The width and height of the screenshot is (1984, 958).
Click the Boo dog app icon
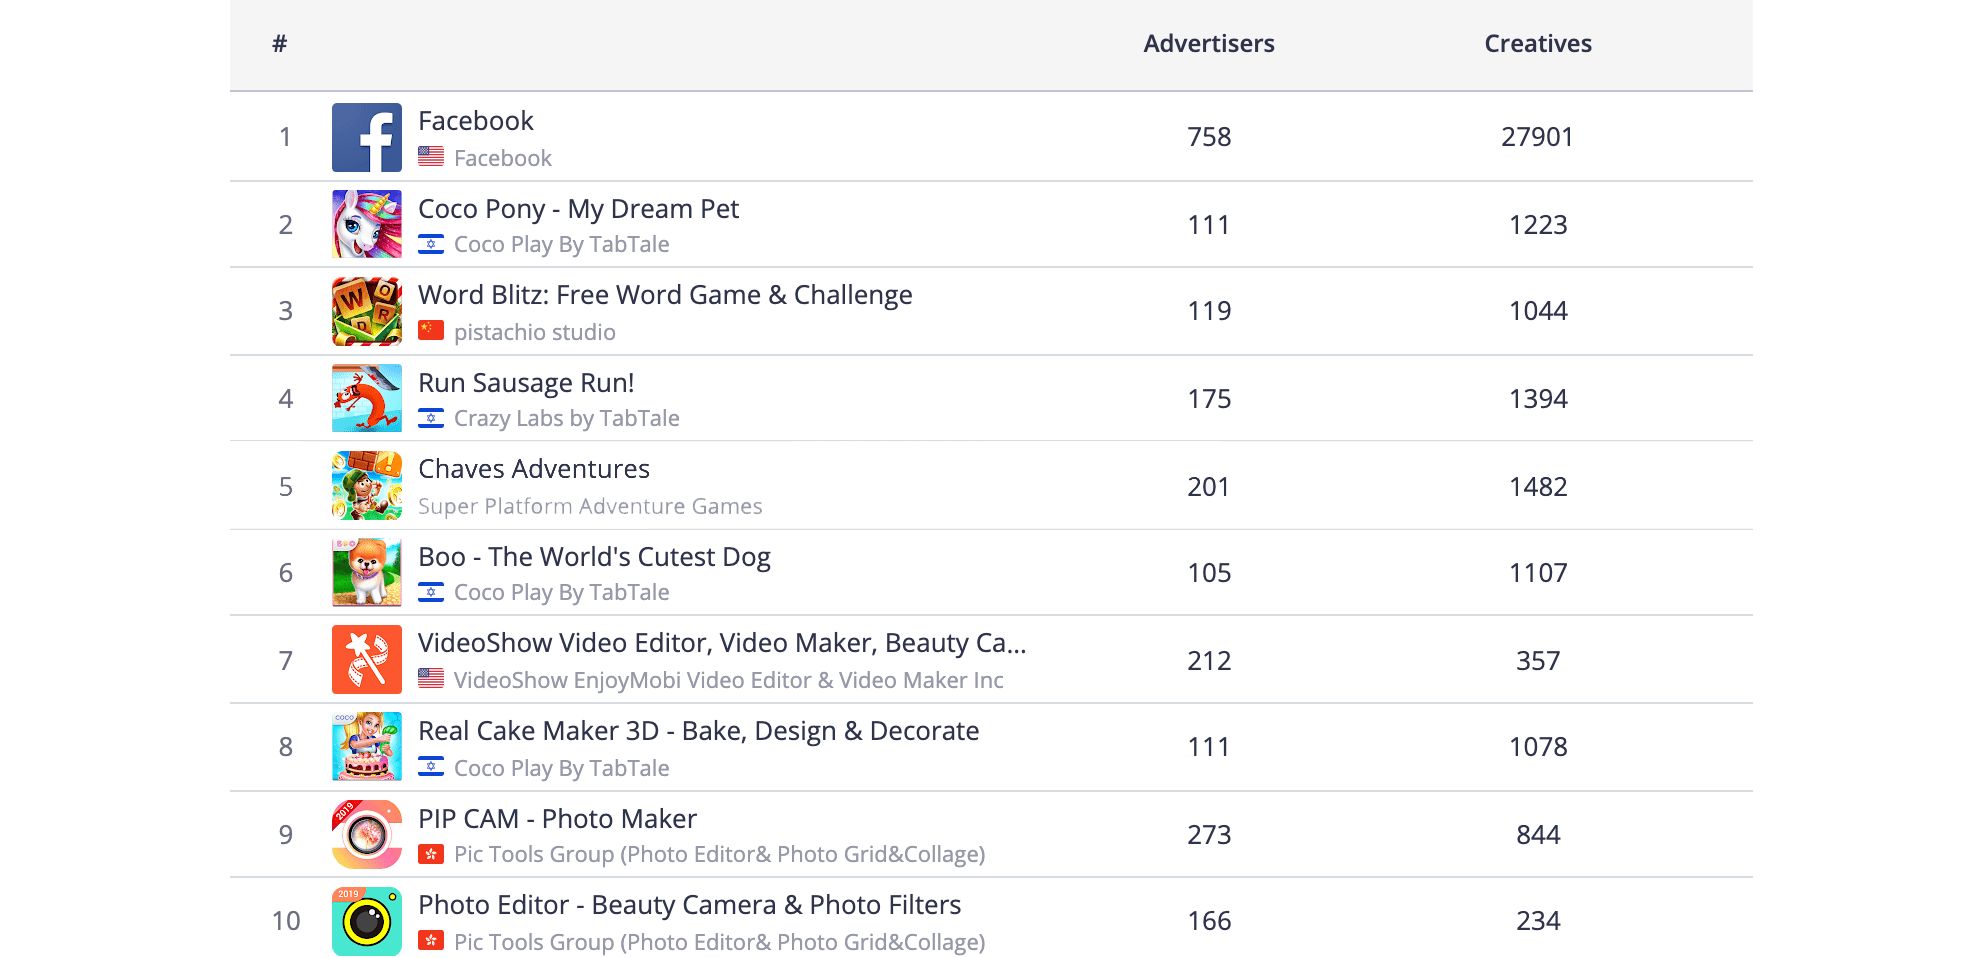click(367, 572)
